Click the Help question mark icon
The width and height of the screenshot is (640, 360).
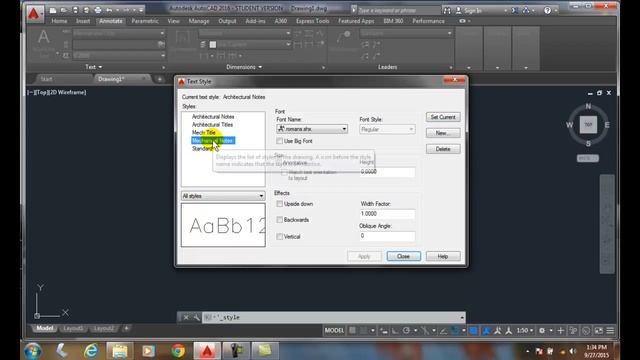tap(547, 11)
